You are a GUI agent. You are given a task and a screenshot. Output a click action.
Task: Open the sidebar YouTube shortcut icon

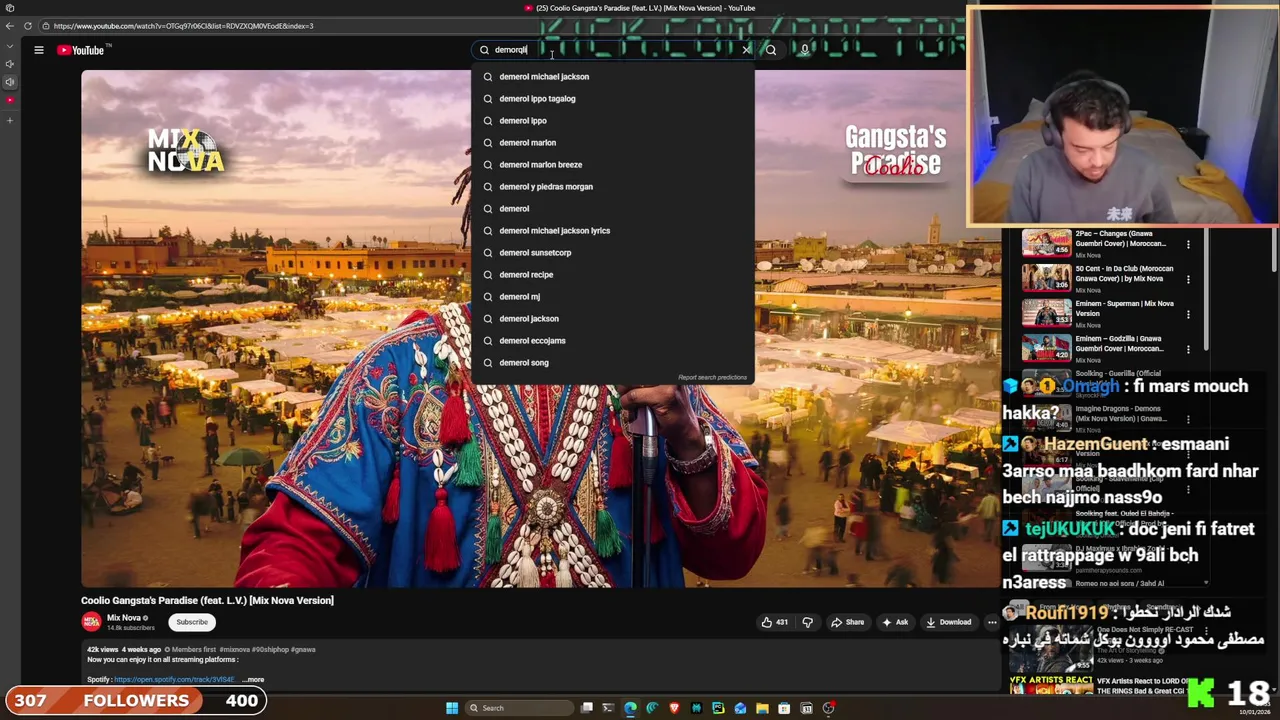pos(9,100)
